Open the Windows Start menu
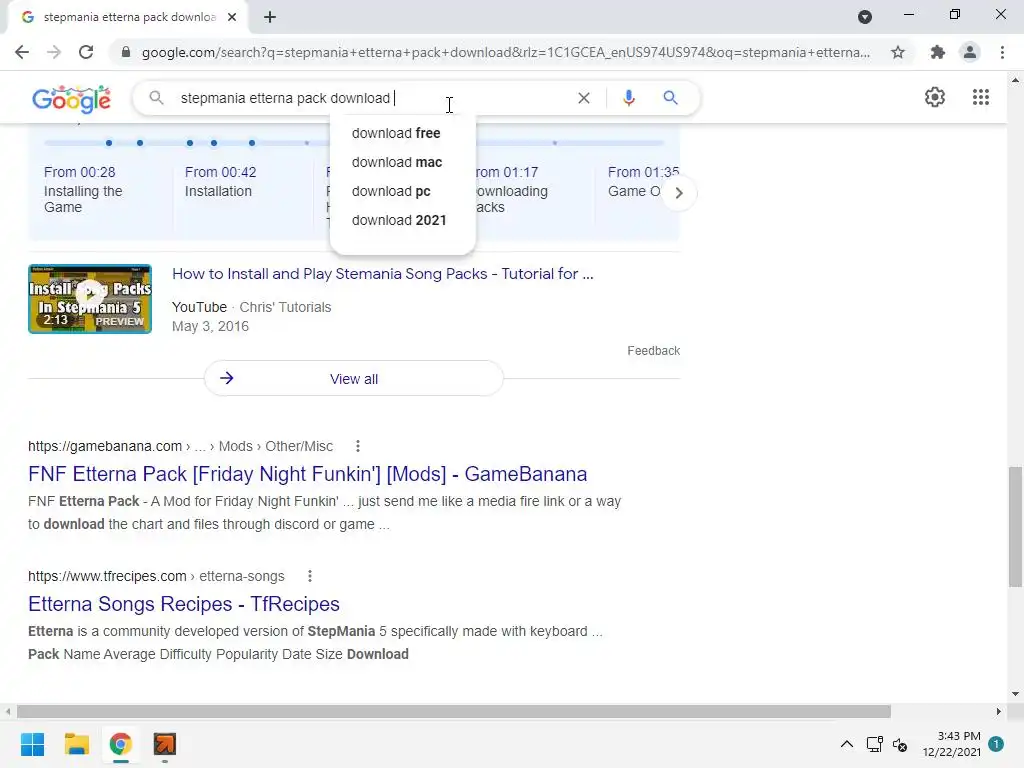The height and width of the screenshot is (768, 1024). coord(32,744)
